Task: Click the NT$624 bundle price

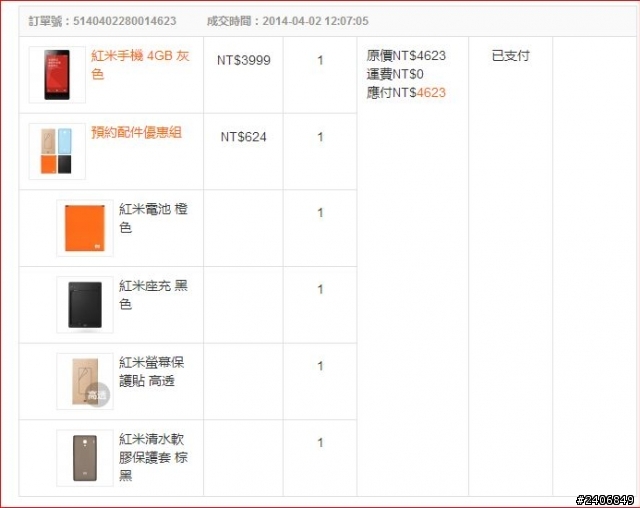Action: pyautogui.click(x=244, y=137)
